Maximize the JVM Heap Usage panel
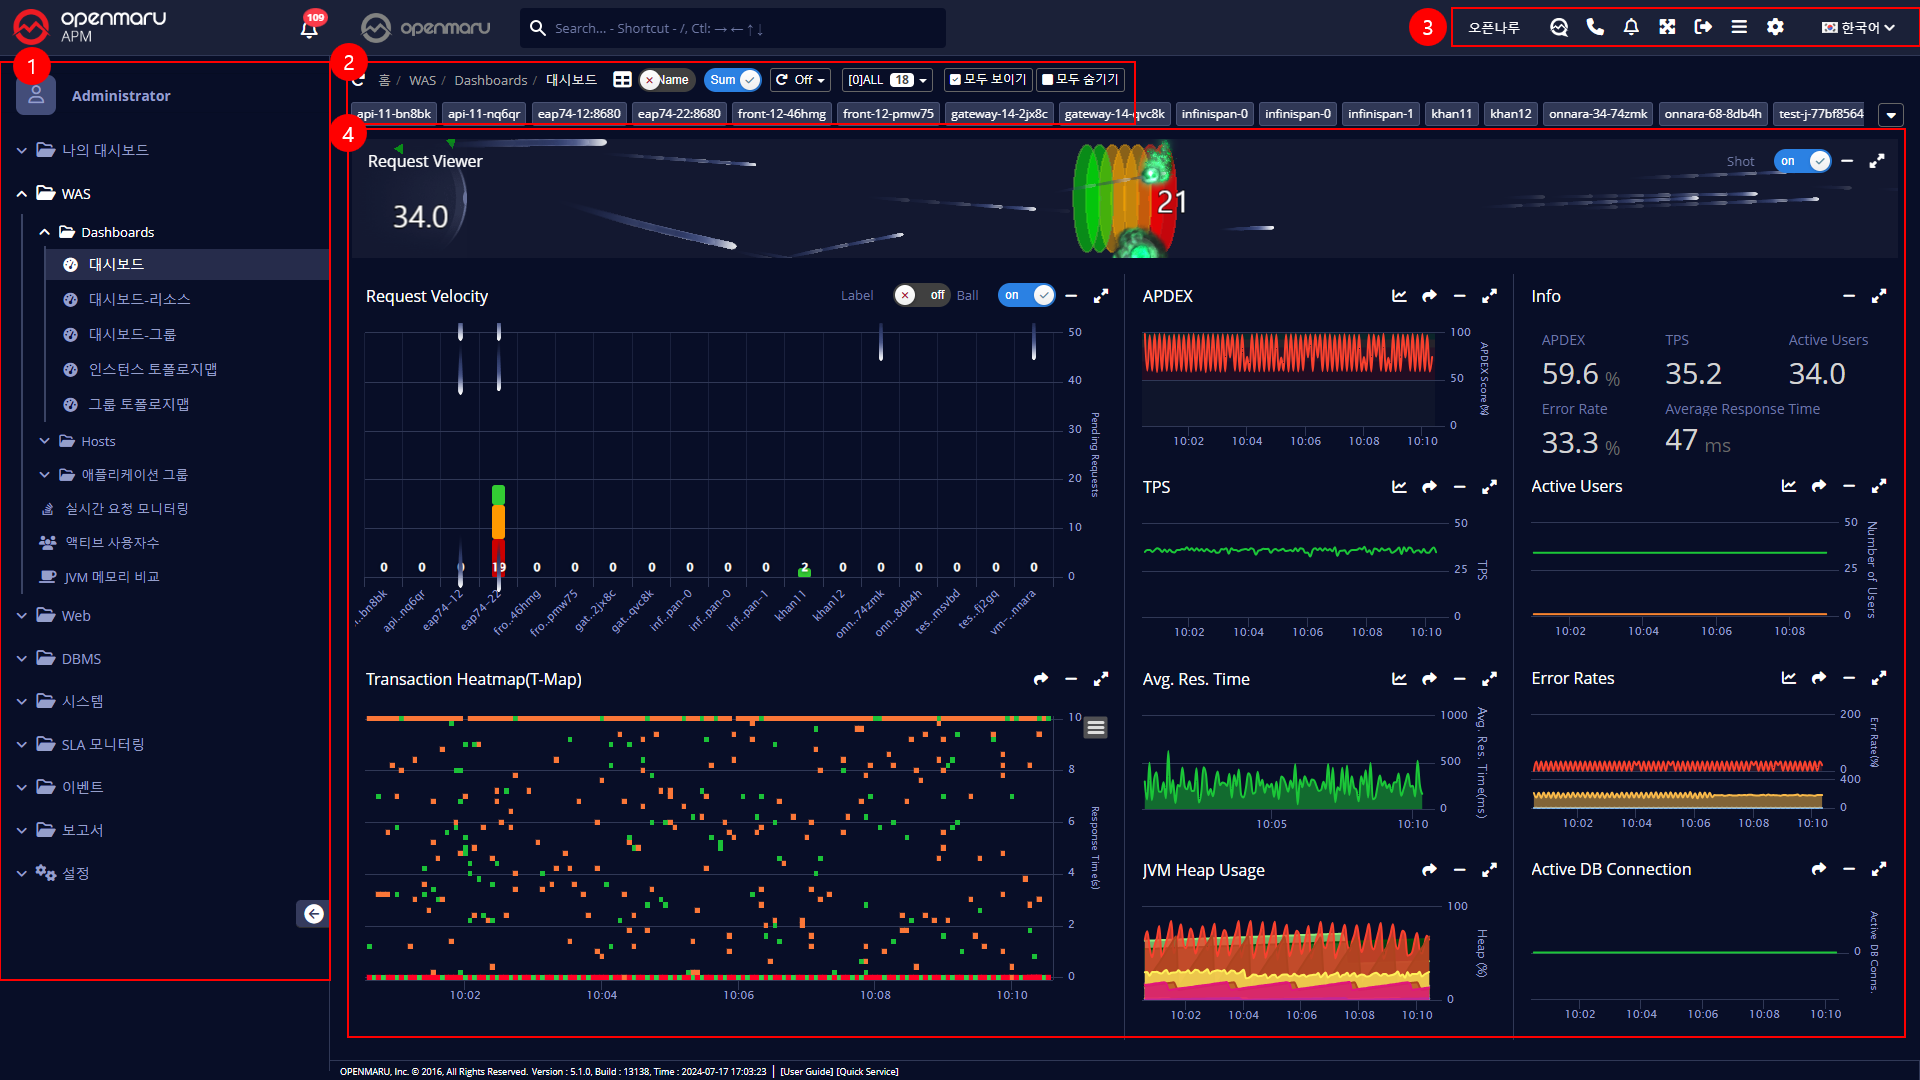This screenshot has height=1080, width=1920. [x=1489, y=870]
